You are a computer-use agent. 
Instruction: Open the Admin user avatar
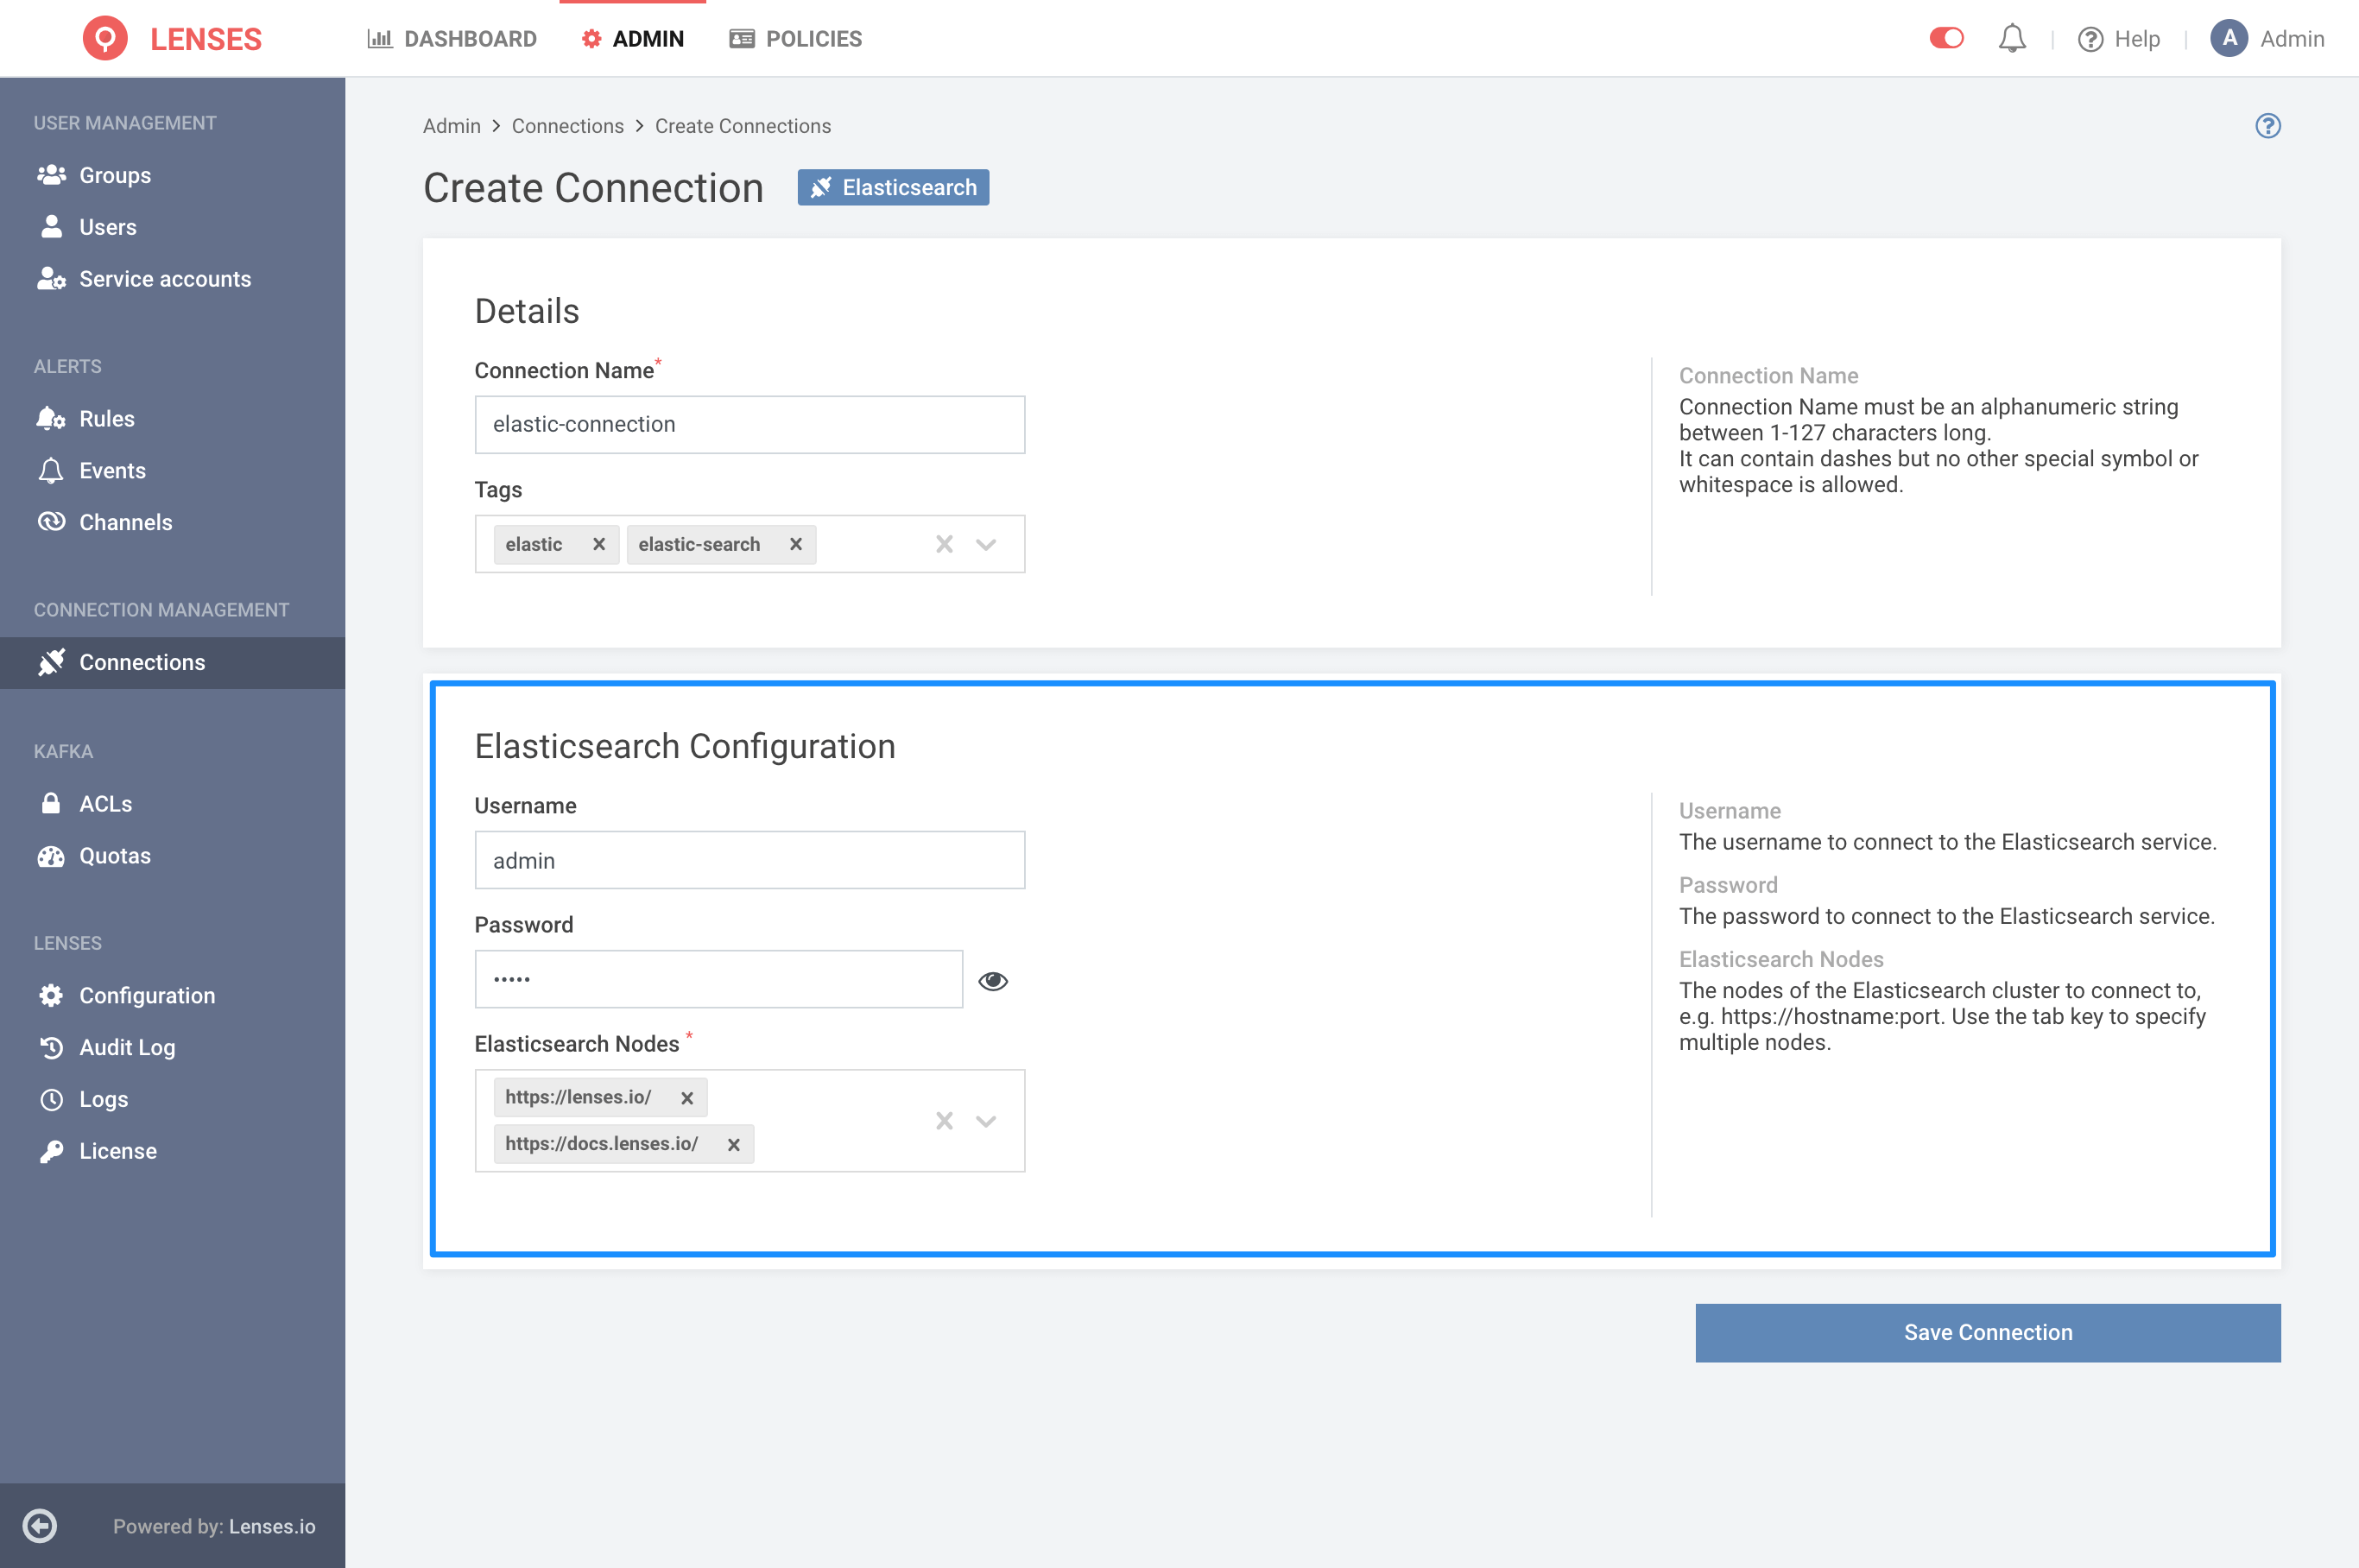point(2229,39)
